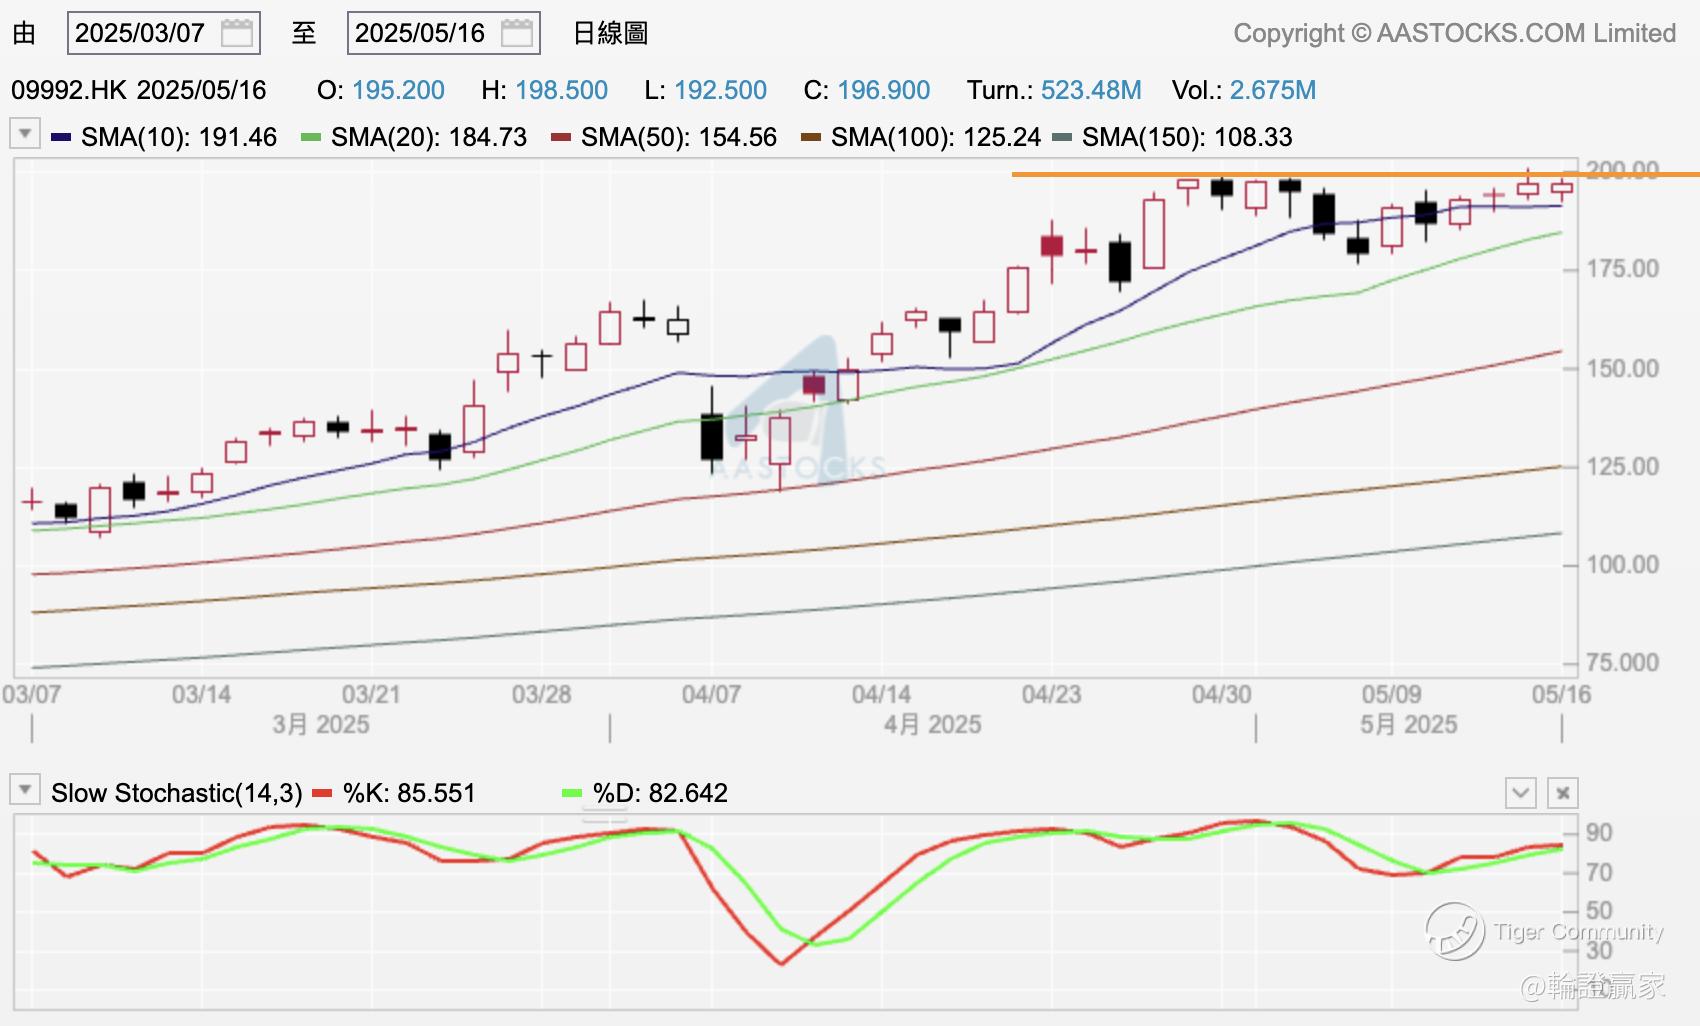Click the SMA(20) green color swatch

tap(311, 137)
